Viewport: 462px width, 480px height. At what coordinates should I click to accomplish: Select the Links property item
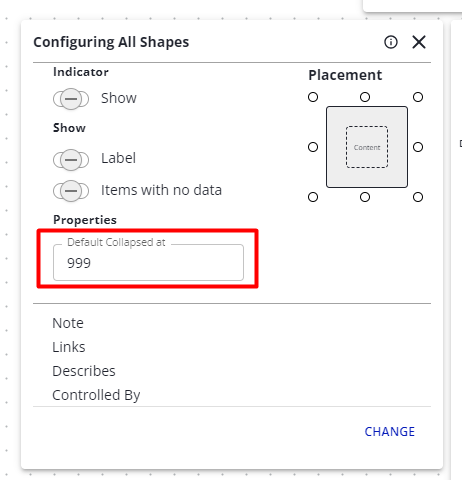pos(69,347)
